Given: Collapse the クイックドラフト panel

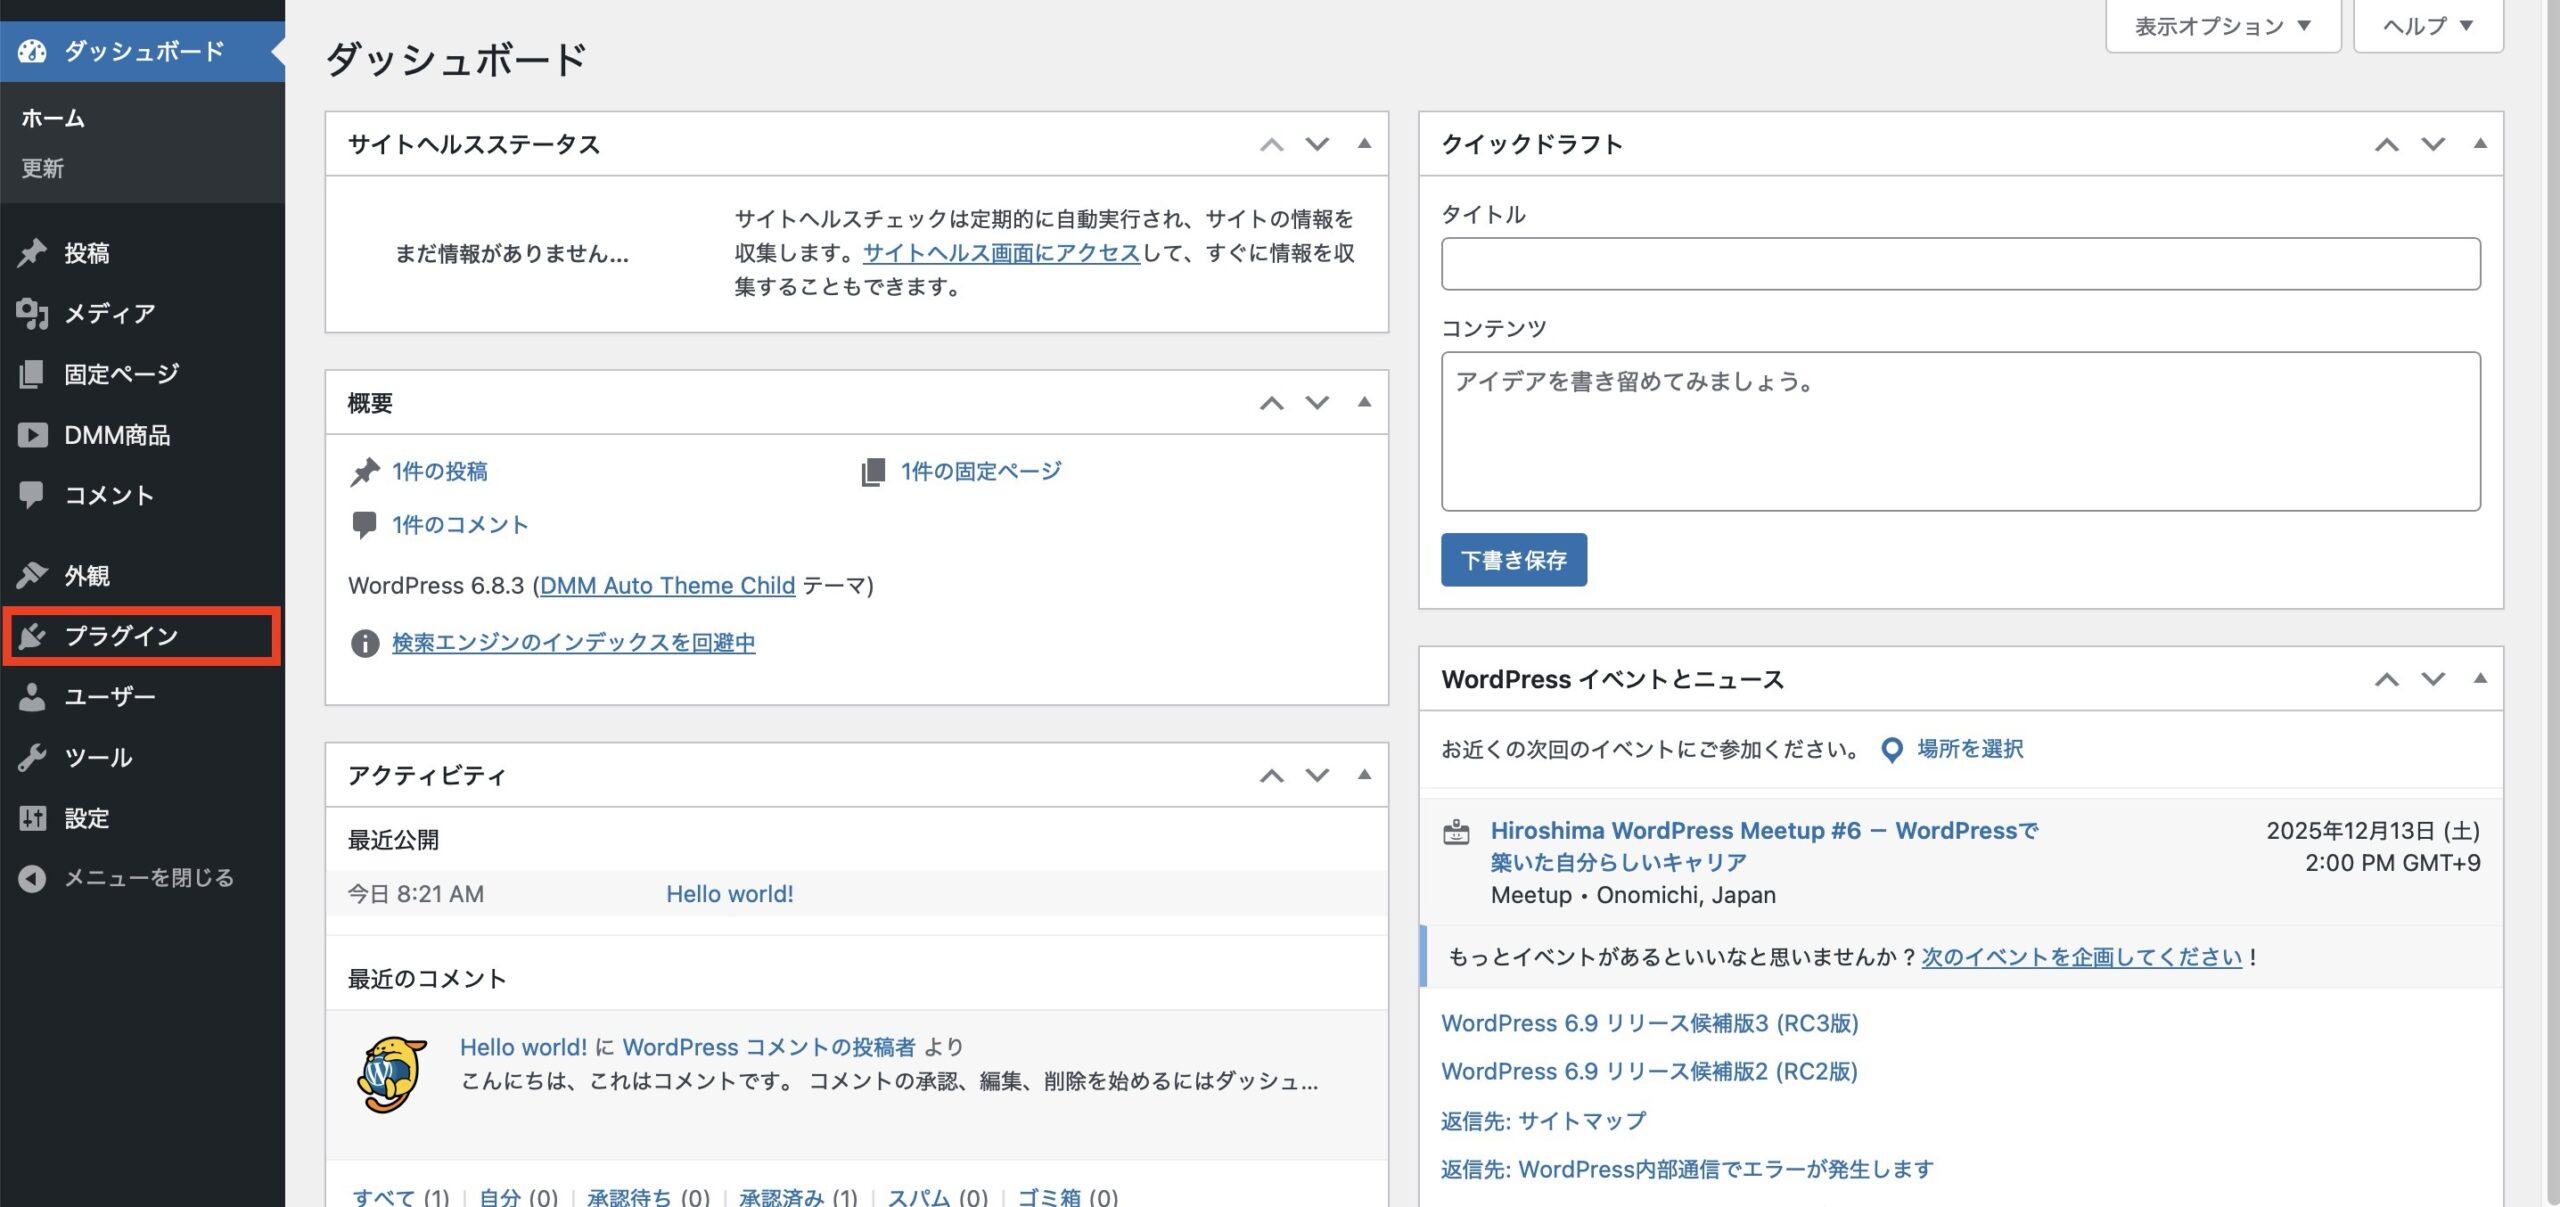Looking at the screenshot, I should point(2479,144).
